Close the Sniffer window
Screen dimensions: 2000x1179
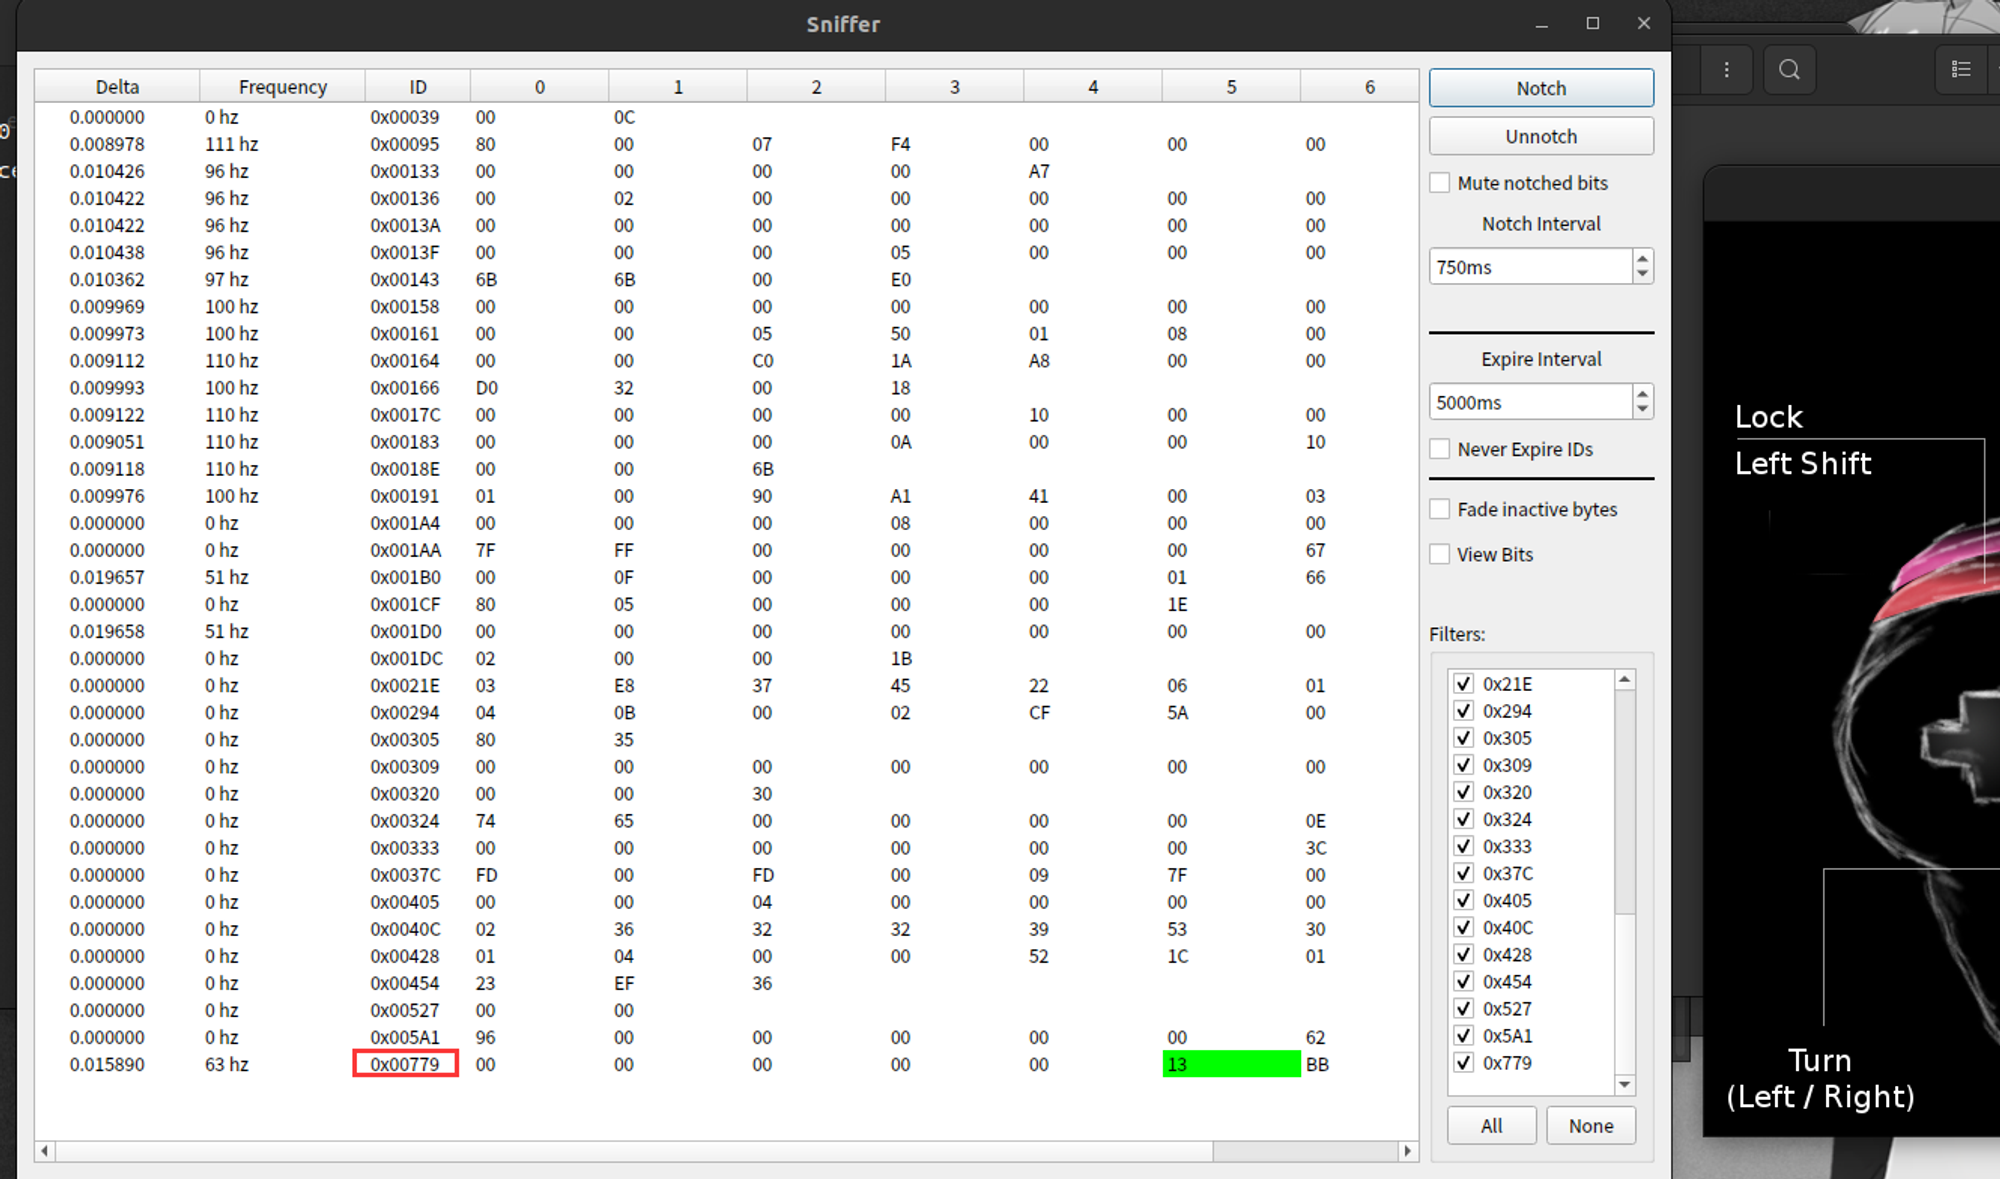pyautogui.click(x=1644, y=23)
